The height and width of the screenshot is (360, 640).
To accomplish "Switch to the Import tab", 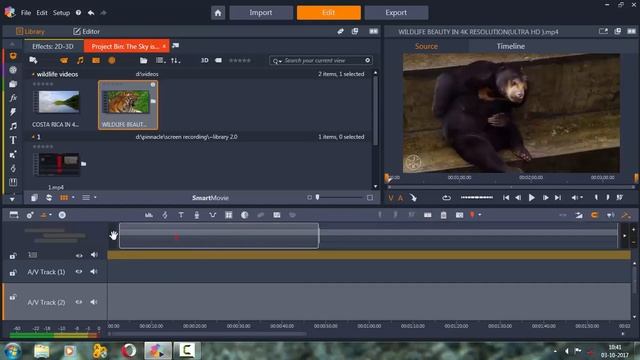I will click(261, 13).
